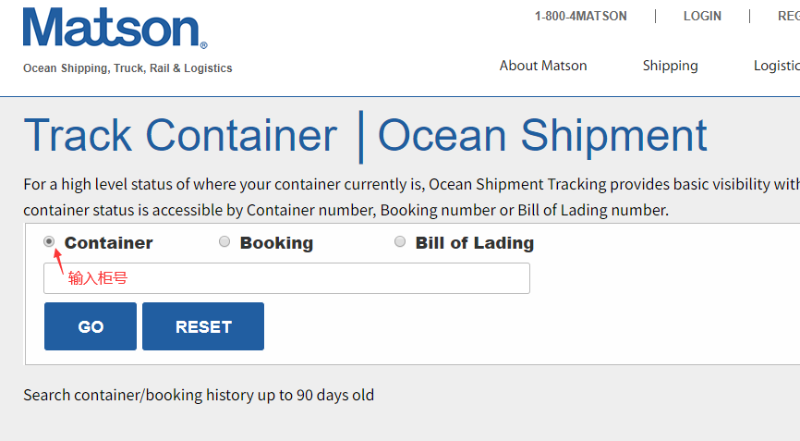Click the partially visible REG link
This screenshot has width=800, height=441.
pyautogui.click(x=788, y=16)
